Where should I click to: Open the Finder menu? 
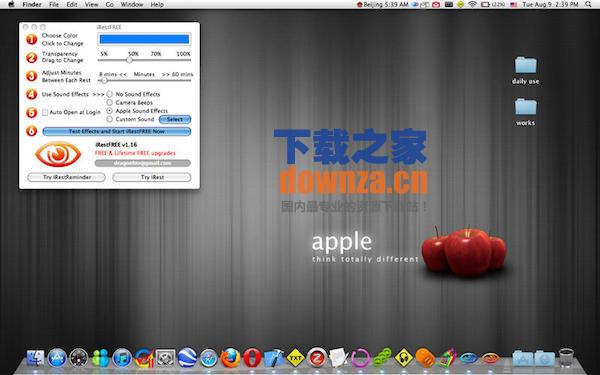pos(32,5)
